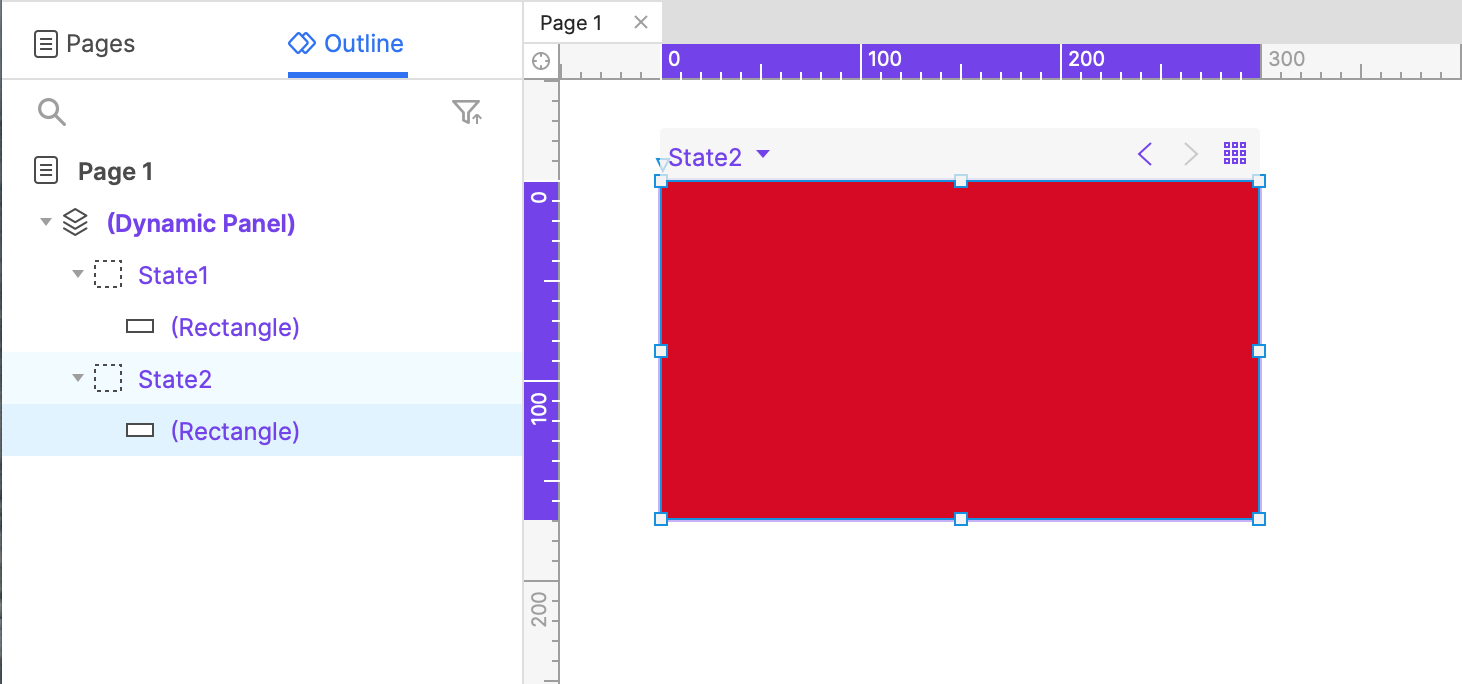Close the Page 1 canvas tab
1462x684 pixels.
pyautogui.click(x=641, y=22)
